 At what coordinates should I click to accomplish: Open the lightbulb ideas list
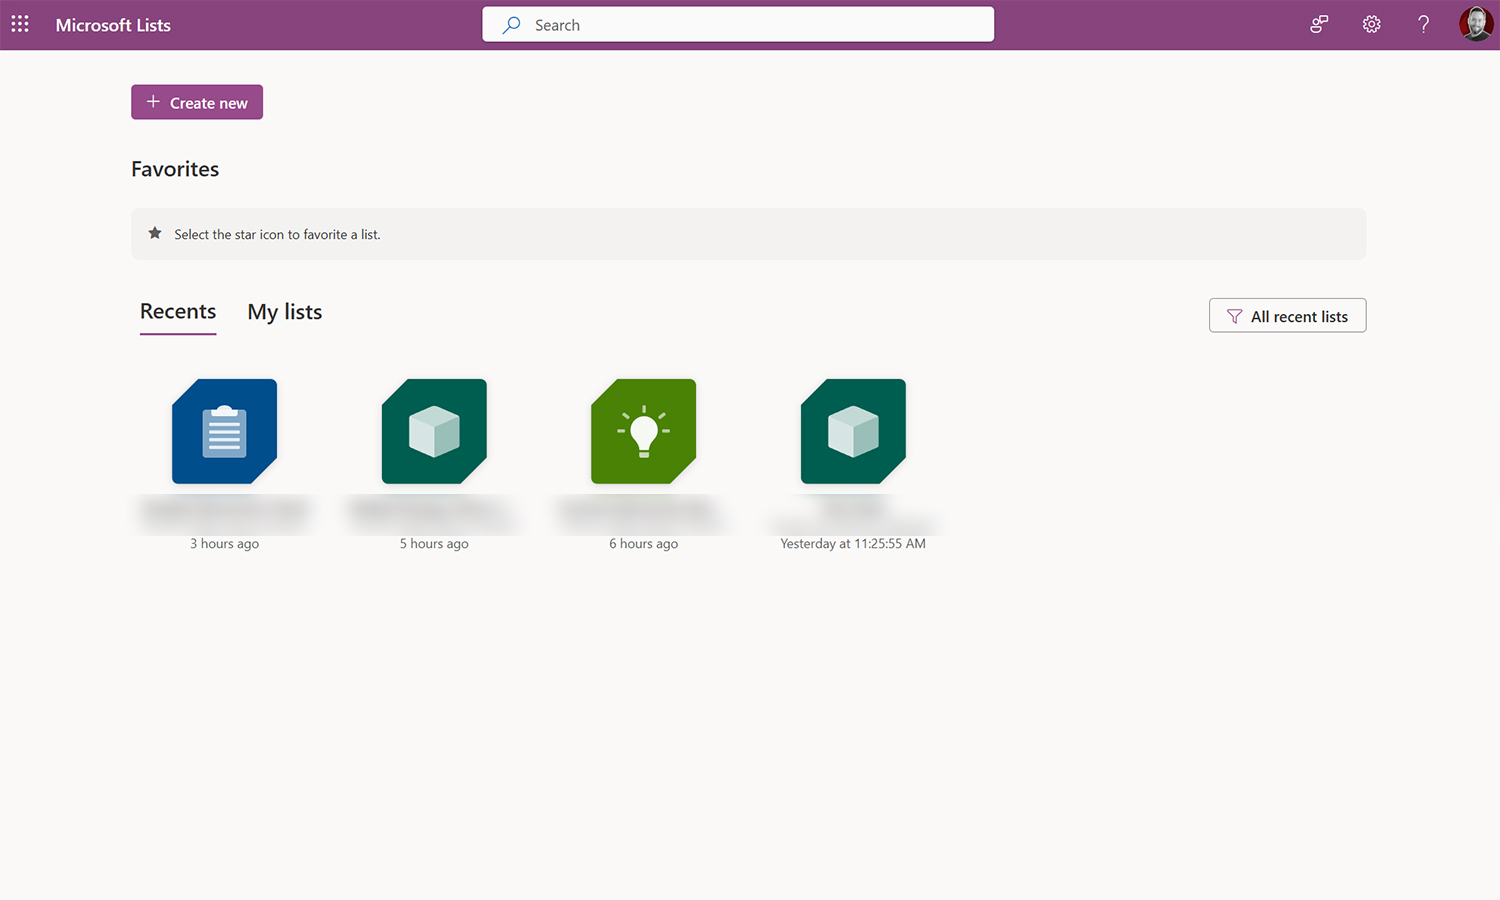[643, 430]
